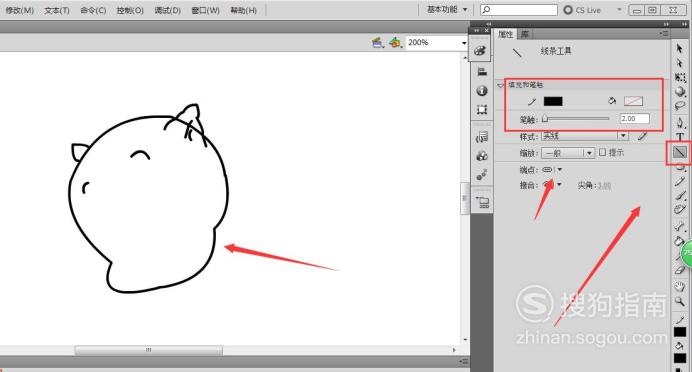
Task: Select the Lasso tool
Action: (x=680, y=106)
